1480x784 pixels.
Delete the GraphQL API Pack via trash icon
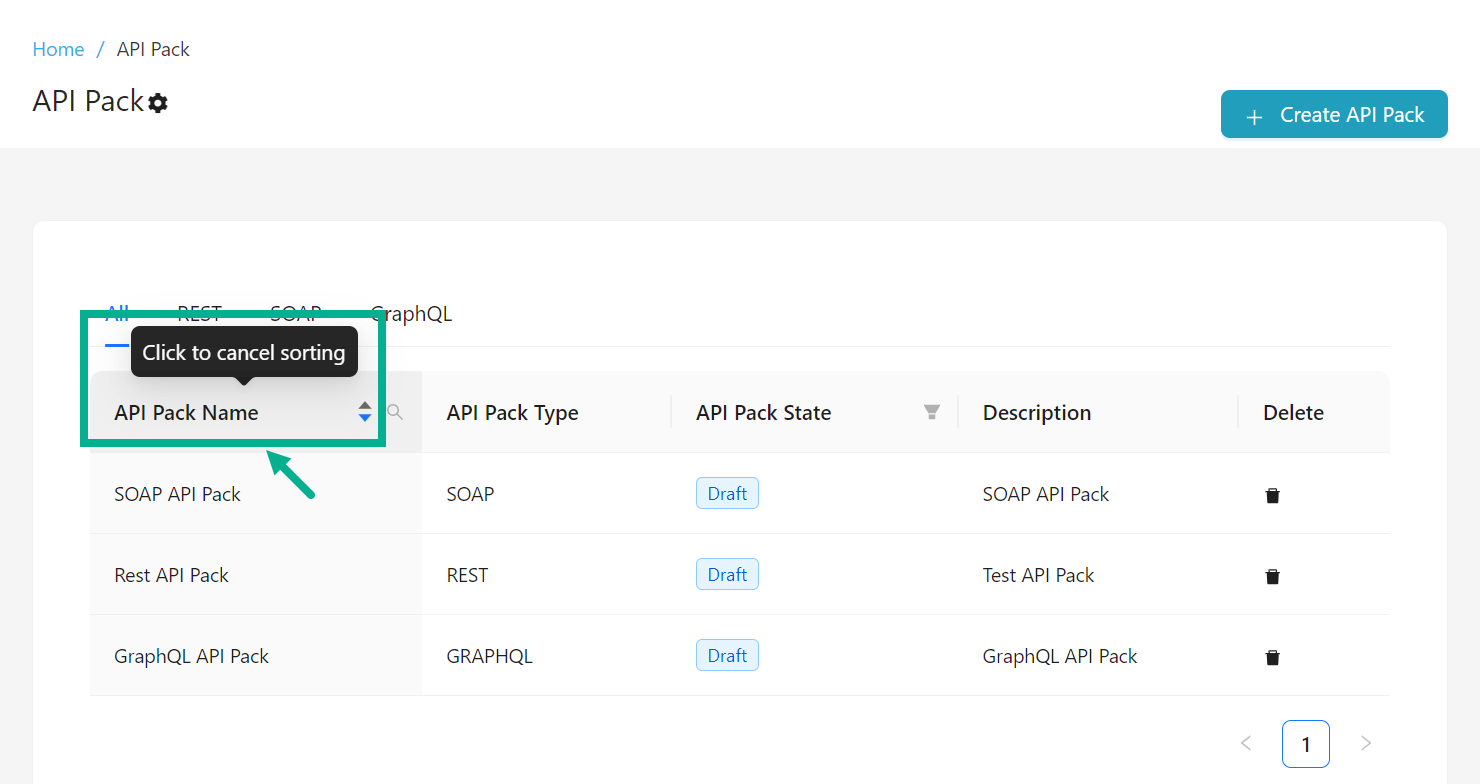pyautogui.click(x=1272, y=657)
